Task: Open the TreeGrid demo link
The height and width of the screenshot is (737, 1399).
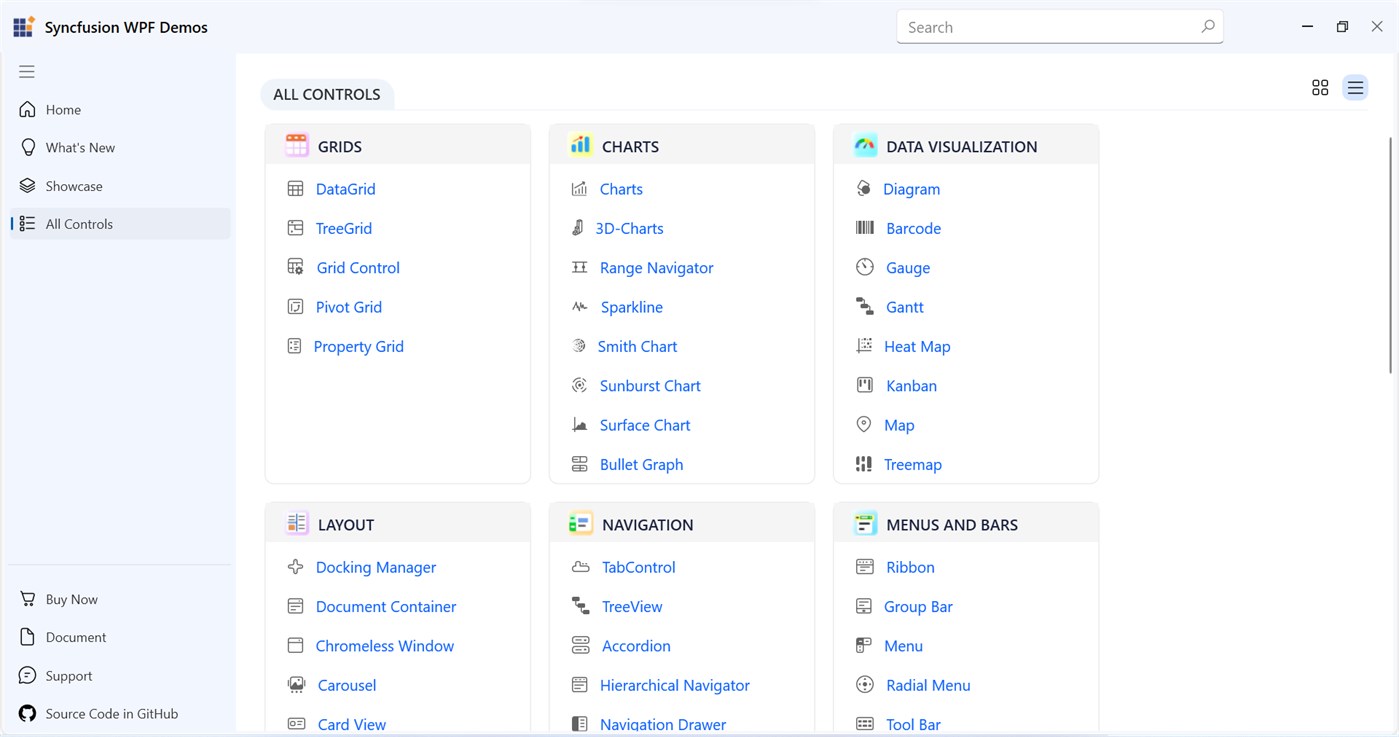Action: (x=344, y=228)
